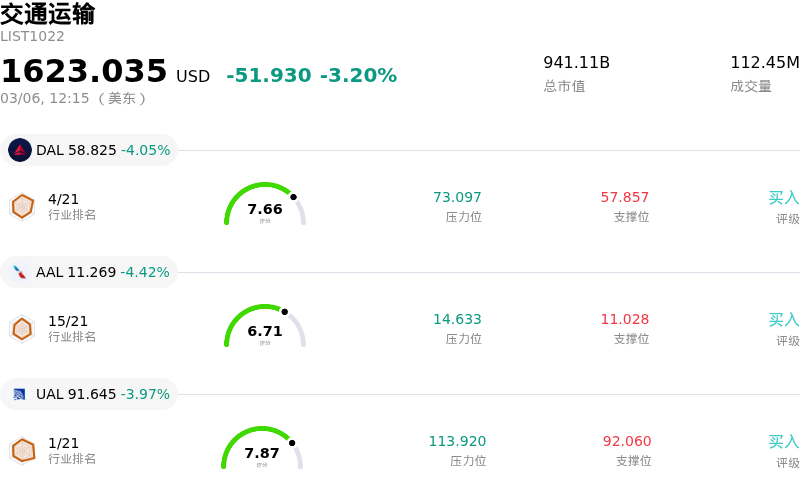Select the 交通运输 sector title
This screenshot has width=800, height=488.
pyautogui.click(x=48, y=14)
